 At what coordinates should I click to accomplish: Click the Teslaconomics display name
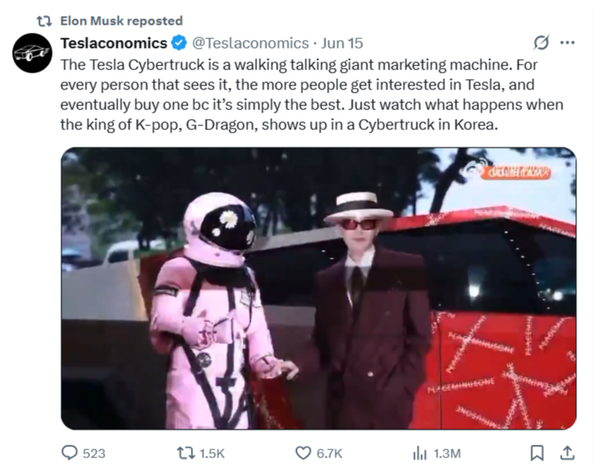[x=112, y=43]
